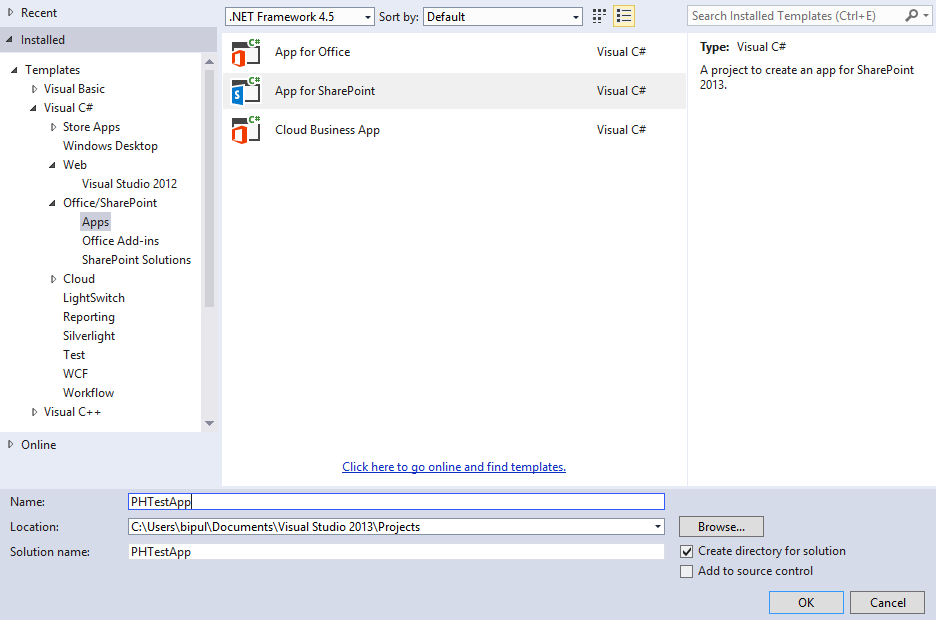
Task: Open the Location path dropdown arrow
Action: 657,527
